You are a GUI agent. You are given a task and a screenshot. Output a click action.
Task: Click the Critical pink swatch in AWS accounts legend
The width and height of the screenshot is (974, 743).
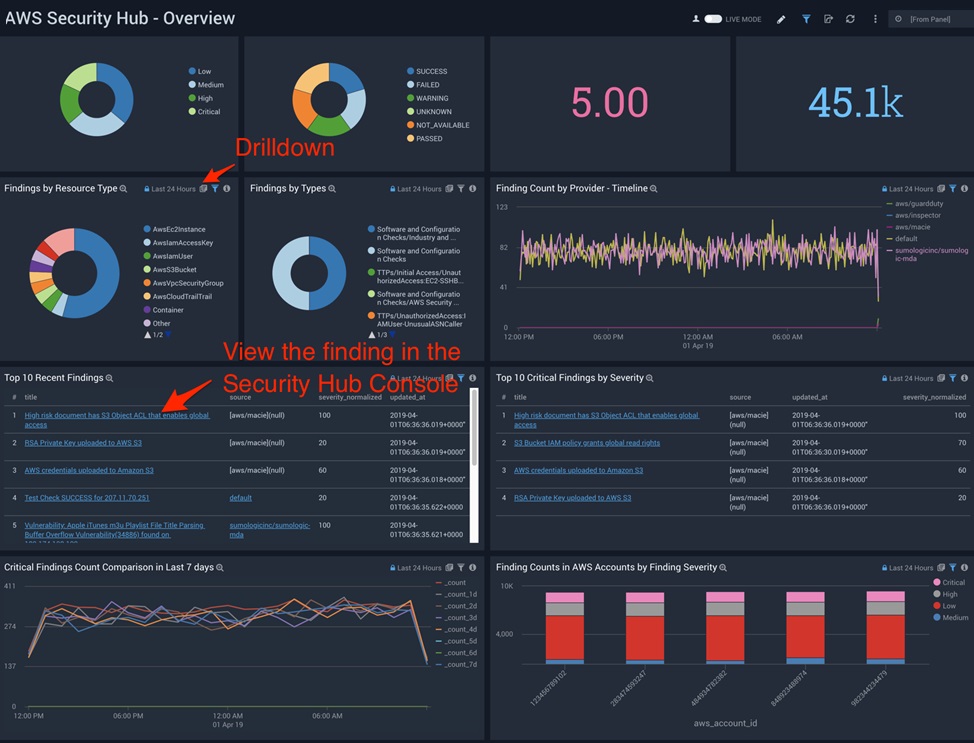937,582
